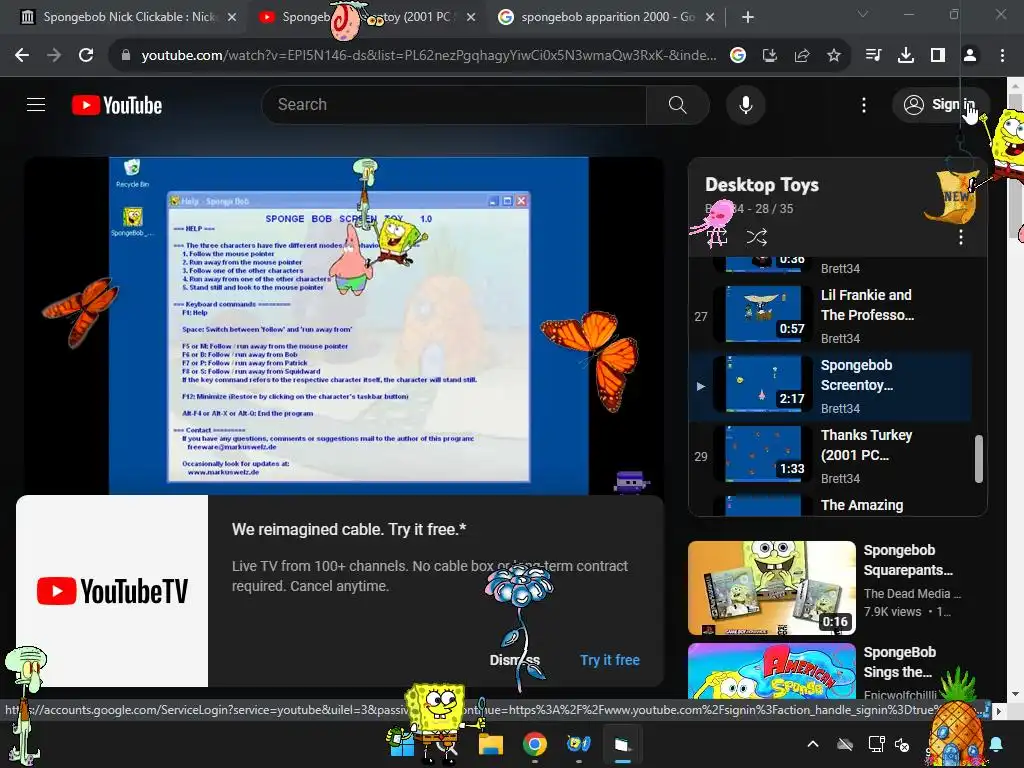1024x768 pixels.
Task: Click the browser forward arrow
Action: pos(54,56)
